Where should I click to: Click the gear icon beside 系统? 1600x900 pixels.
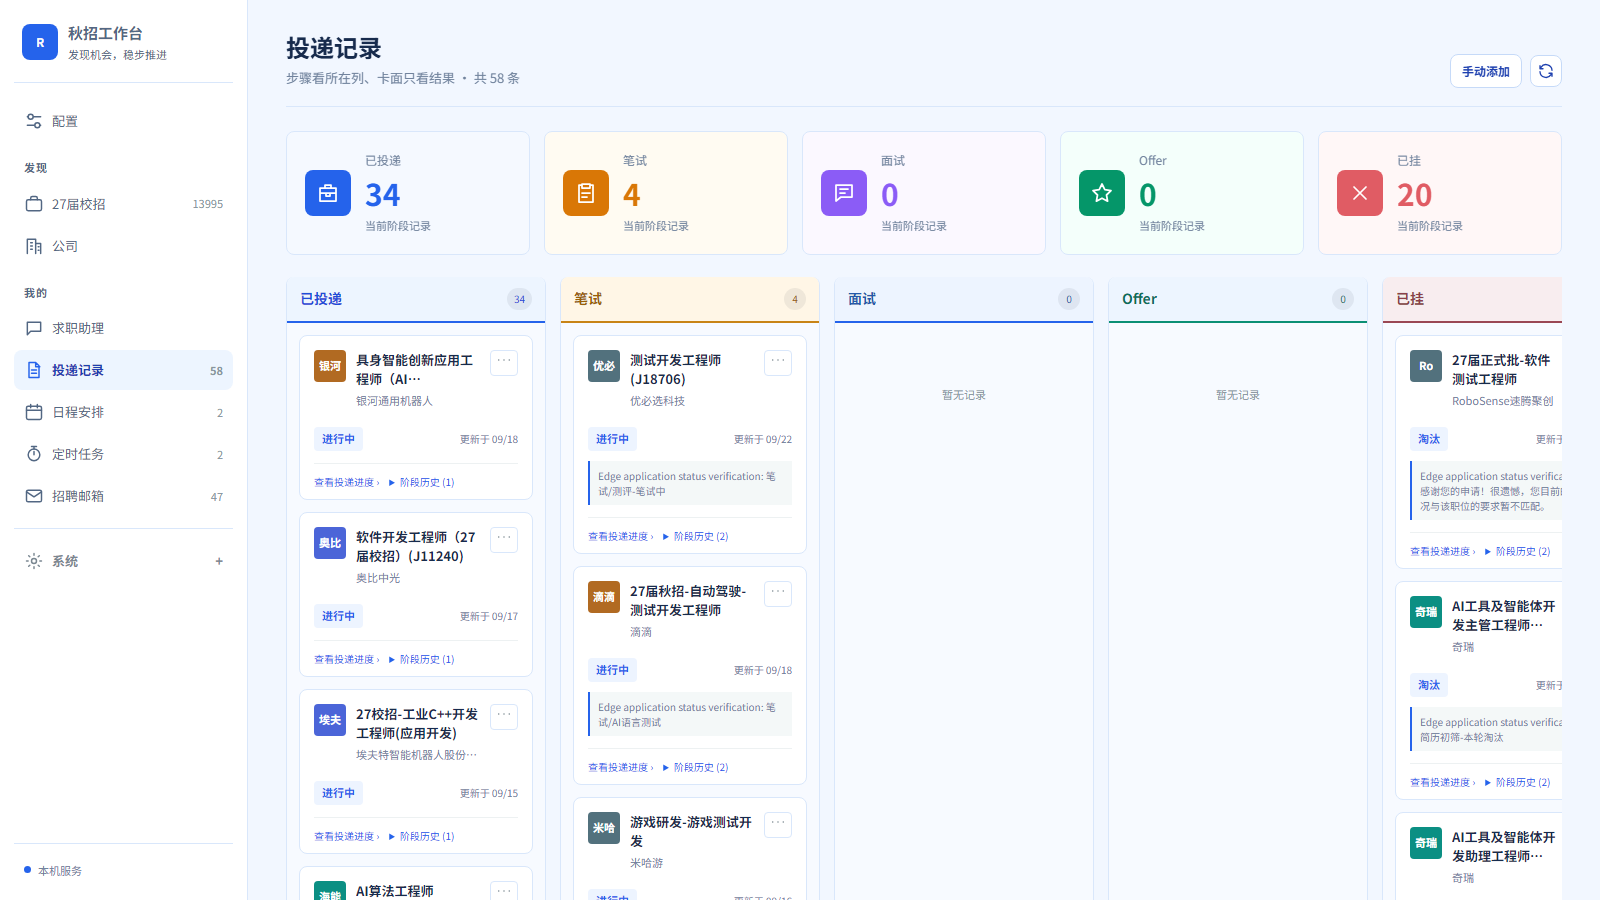[34, 561]
